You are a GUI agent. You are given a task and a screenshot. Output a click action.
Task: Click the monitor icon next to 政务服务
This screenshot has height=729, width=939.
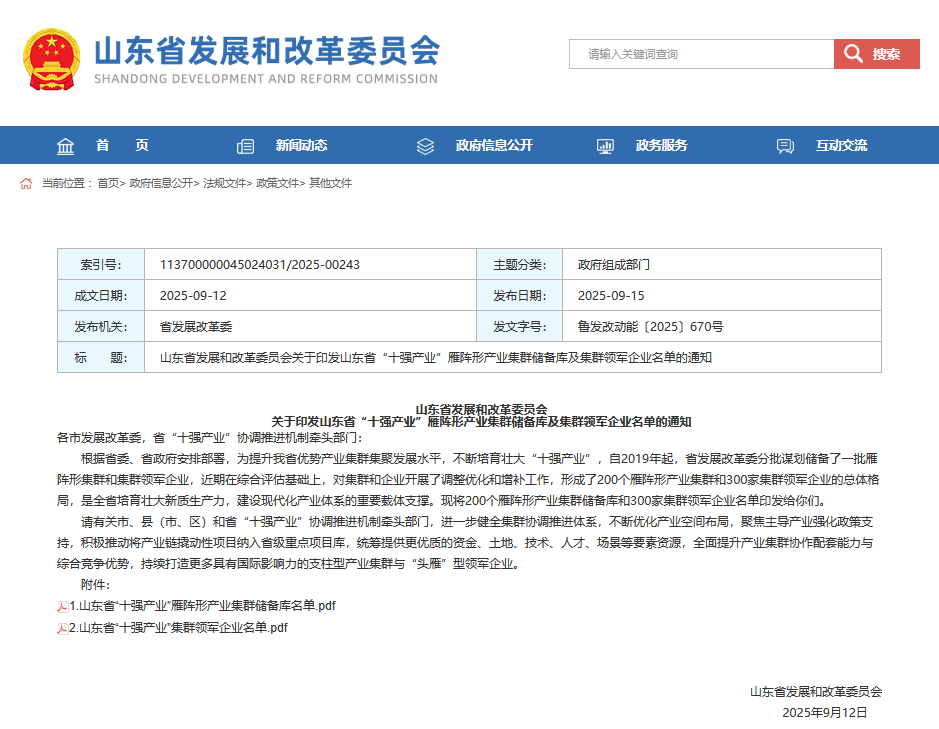tap(604, 145)
